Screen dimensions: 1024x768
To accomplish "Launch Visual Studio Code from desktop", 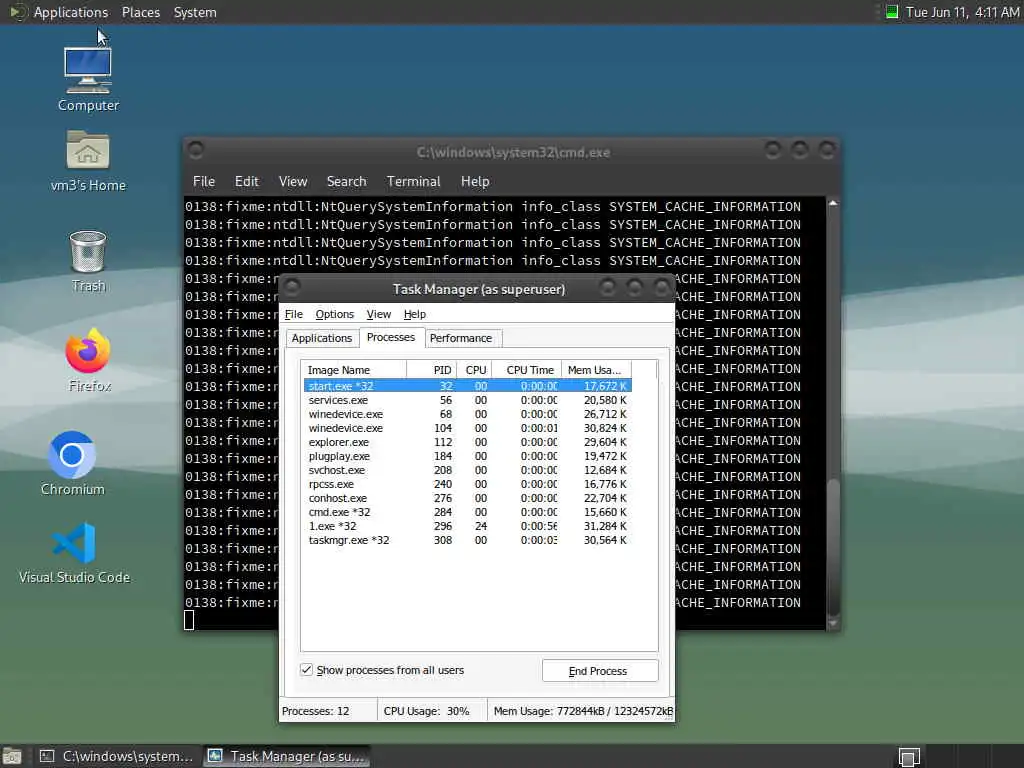I will click(x=74, y=552).
